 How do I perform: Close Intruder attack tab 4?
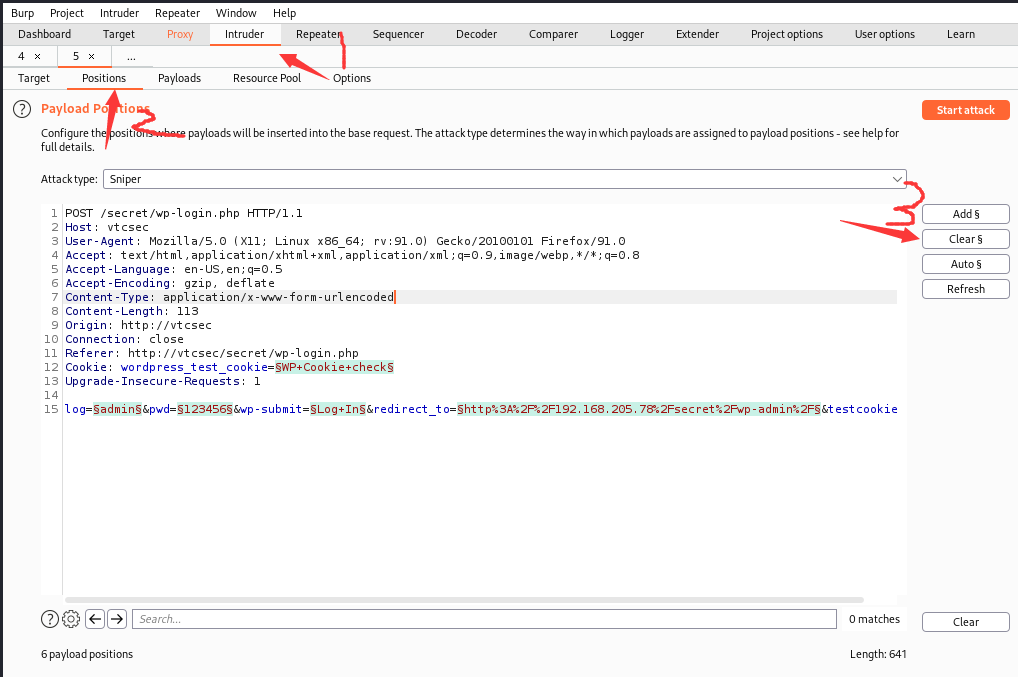pyautogui.click(x=38, y=56)
